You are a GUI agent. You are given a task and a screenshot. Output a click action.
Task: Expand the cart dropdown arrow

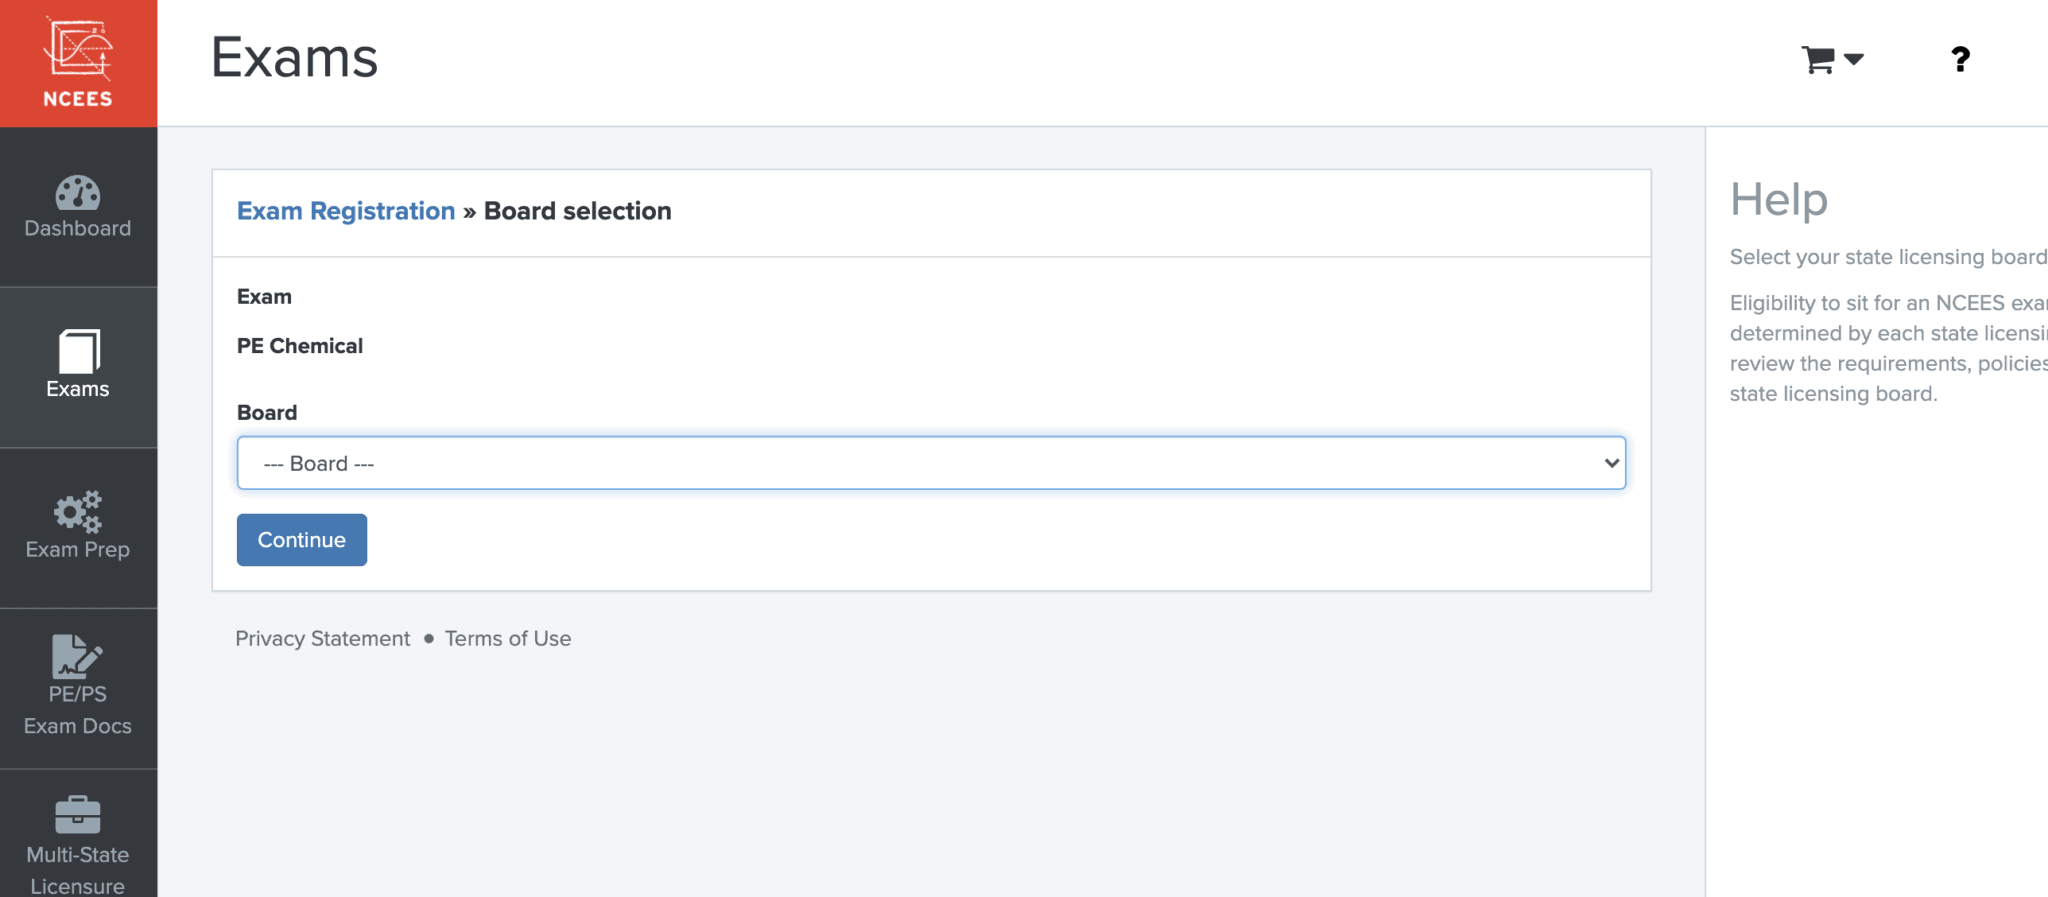(1853, 60)
